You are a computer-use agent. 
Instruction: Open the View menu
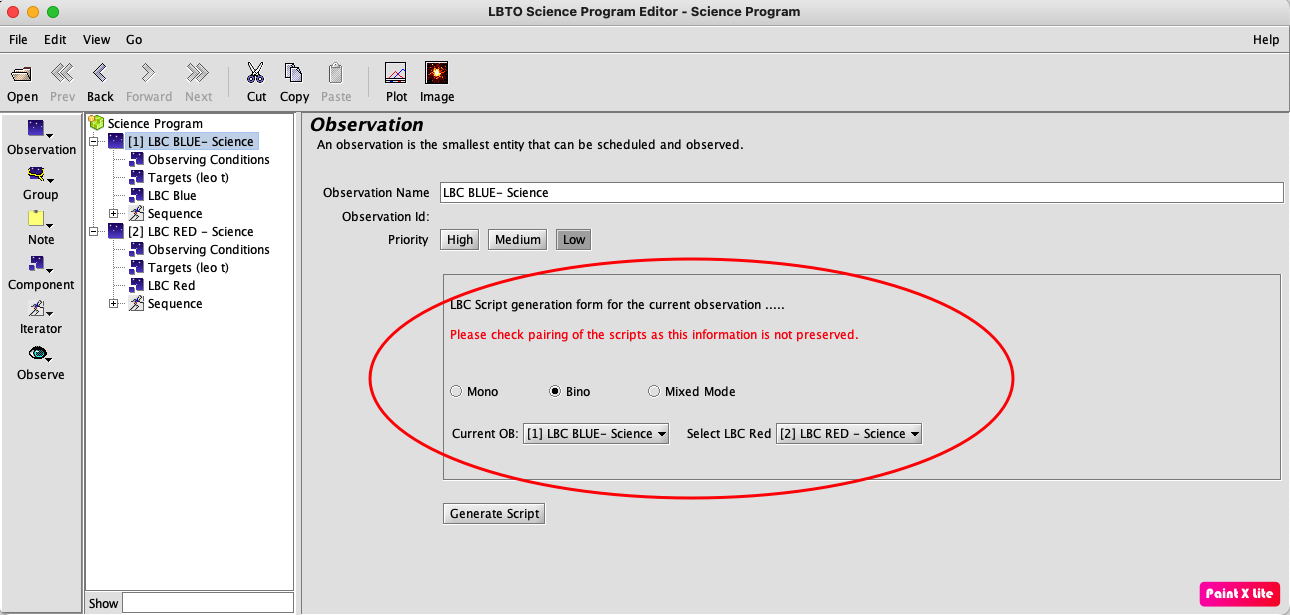click(97, 40)
